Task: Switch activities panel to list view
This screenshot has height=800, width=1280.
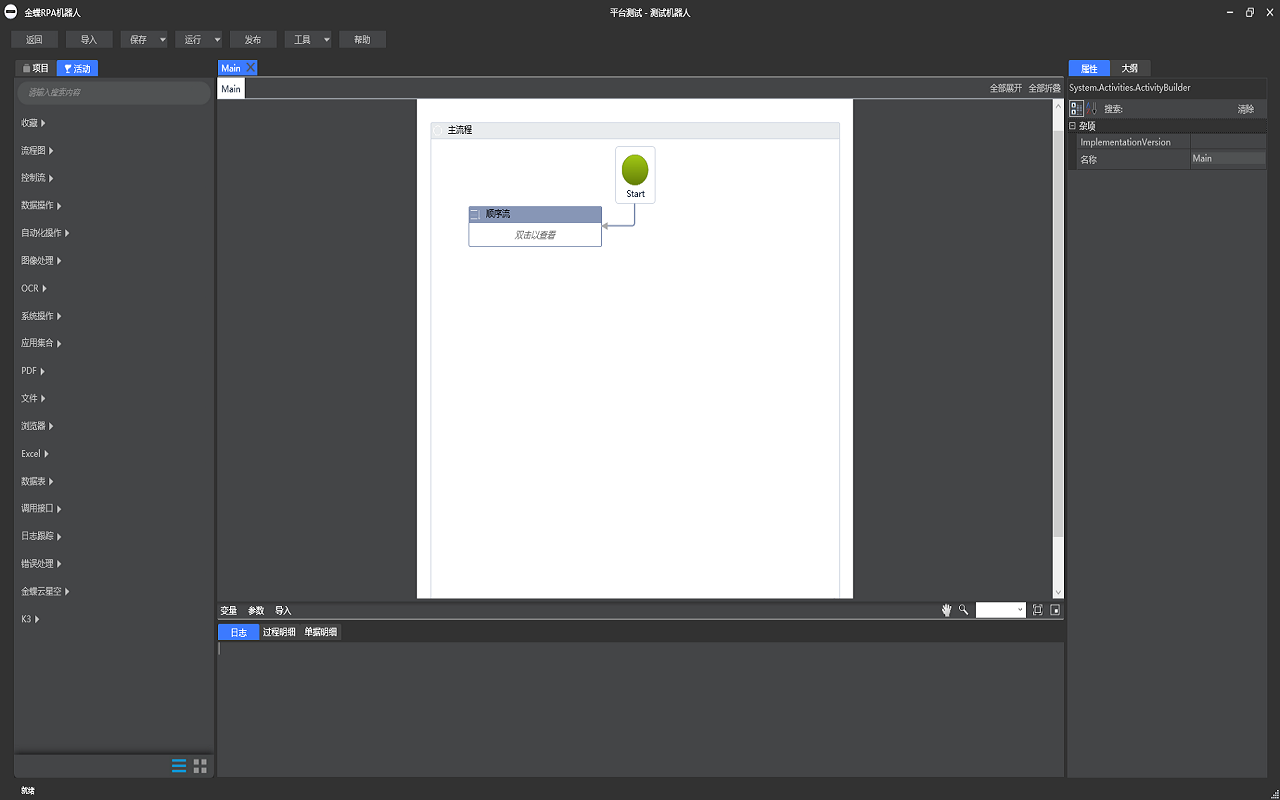Action: point(179,766)
